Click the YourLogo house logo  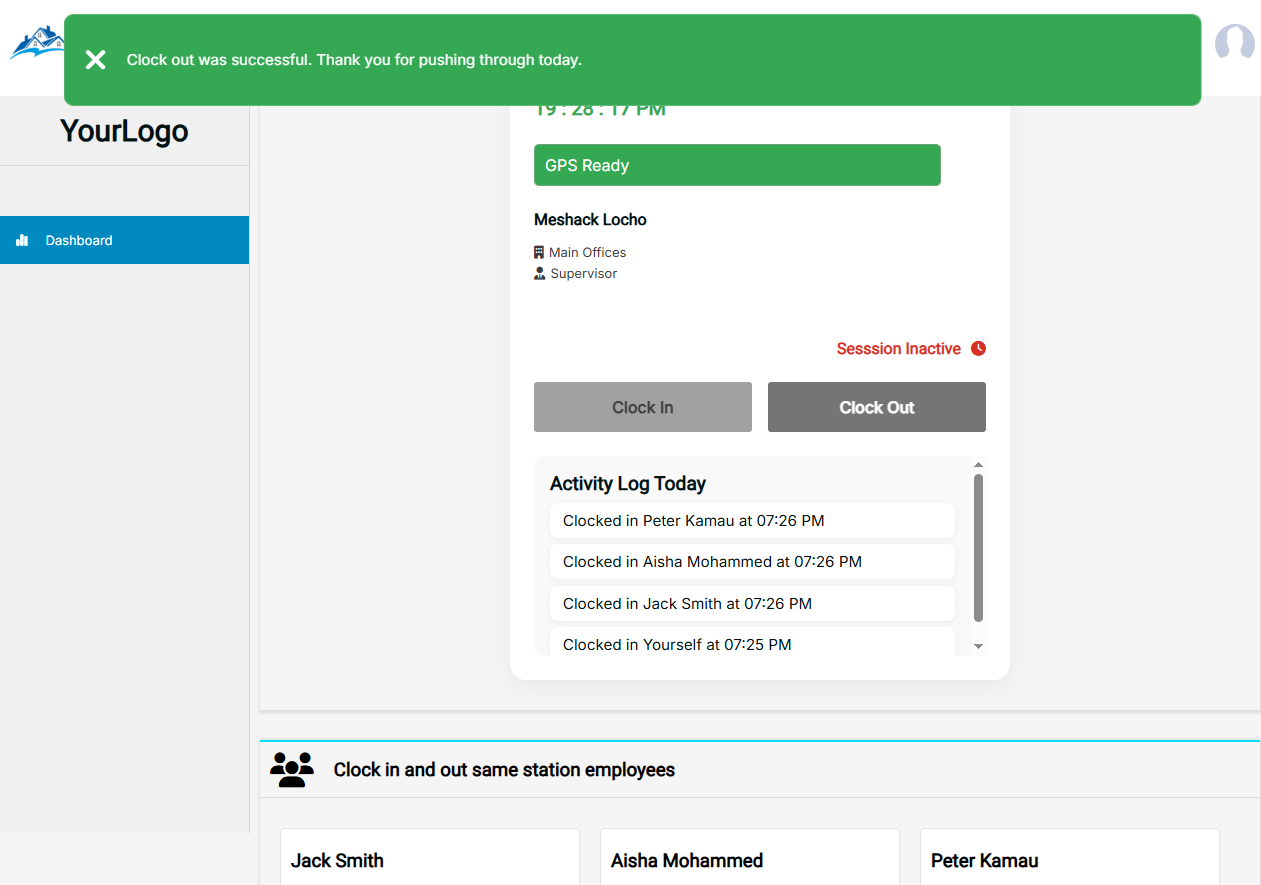(x=37, y=43)
